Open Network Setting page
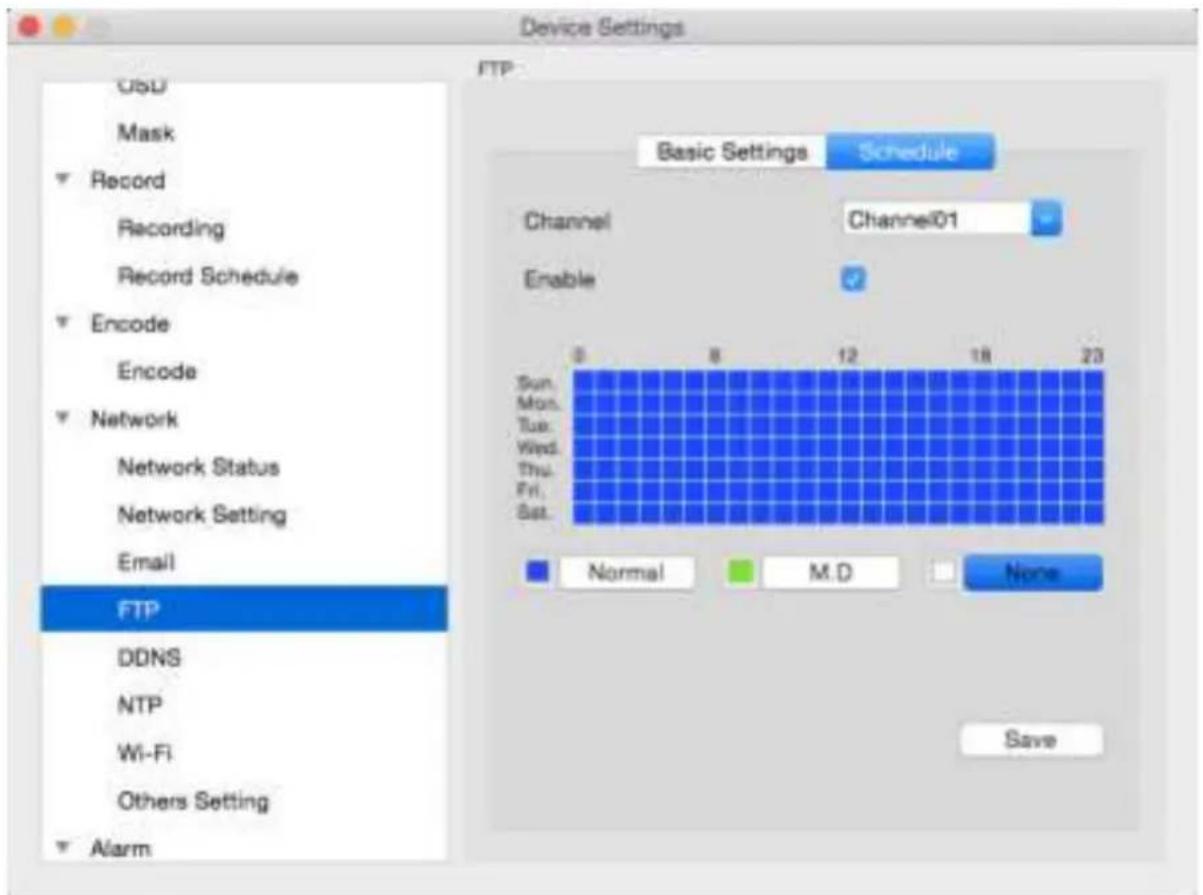This screenshot has width=1203, height=895. point(202,515)
